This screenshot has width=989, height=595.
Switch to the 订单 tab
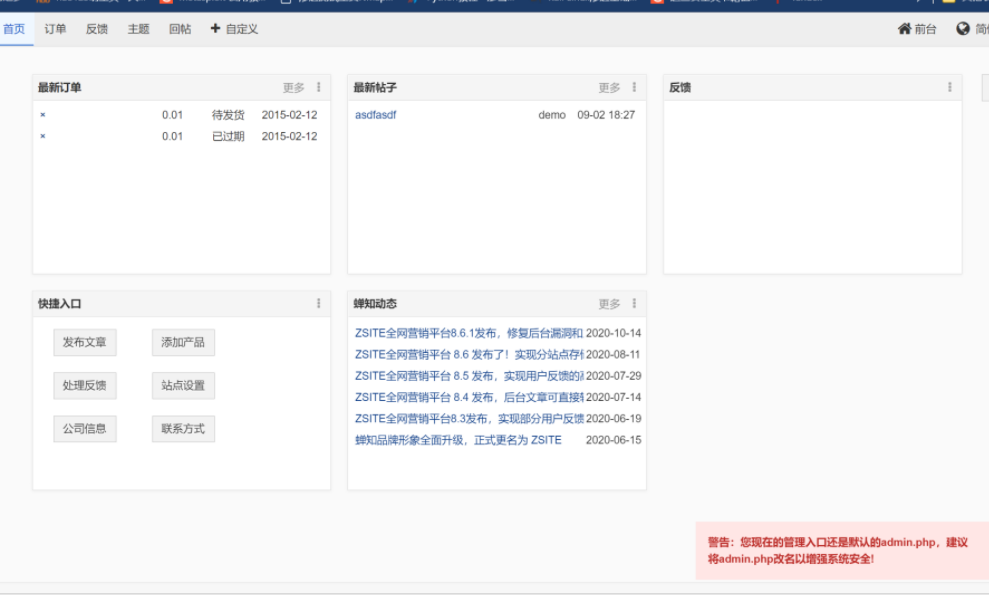56,29
